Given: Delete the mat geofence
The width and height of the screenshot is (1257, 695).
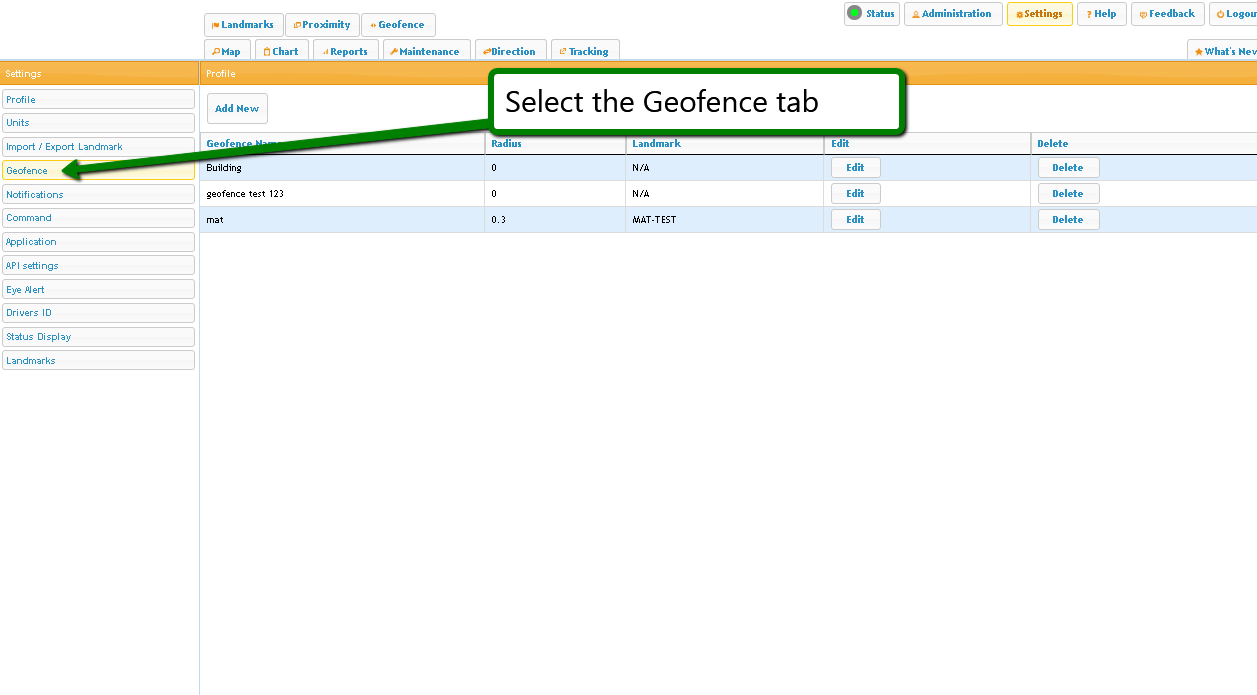Looking at the screenshot, I should (x=1067, y=220).
